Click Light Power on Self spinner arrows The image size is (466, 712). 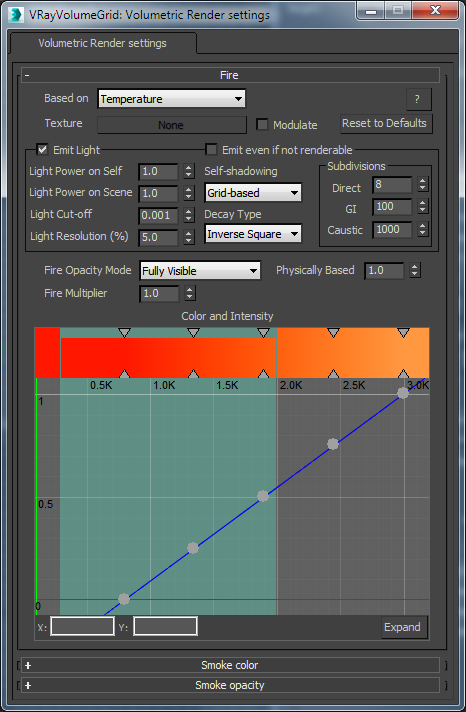coord(189,171)
